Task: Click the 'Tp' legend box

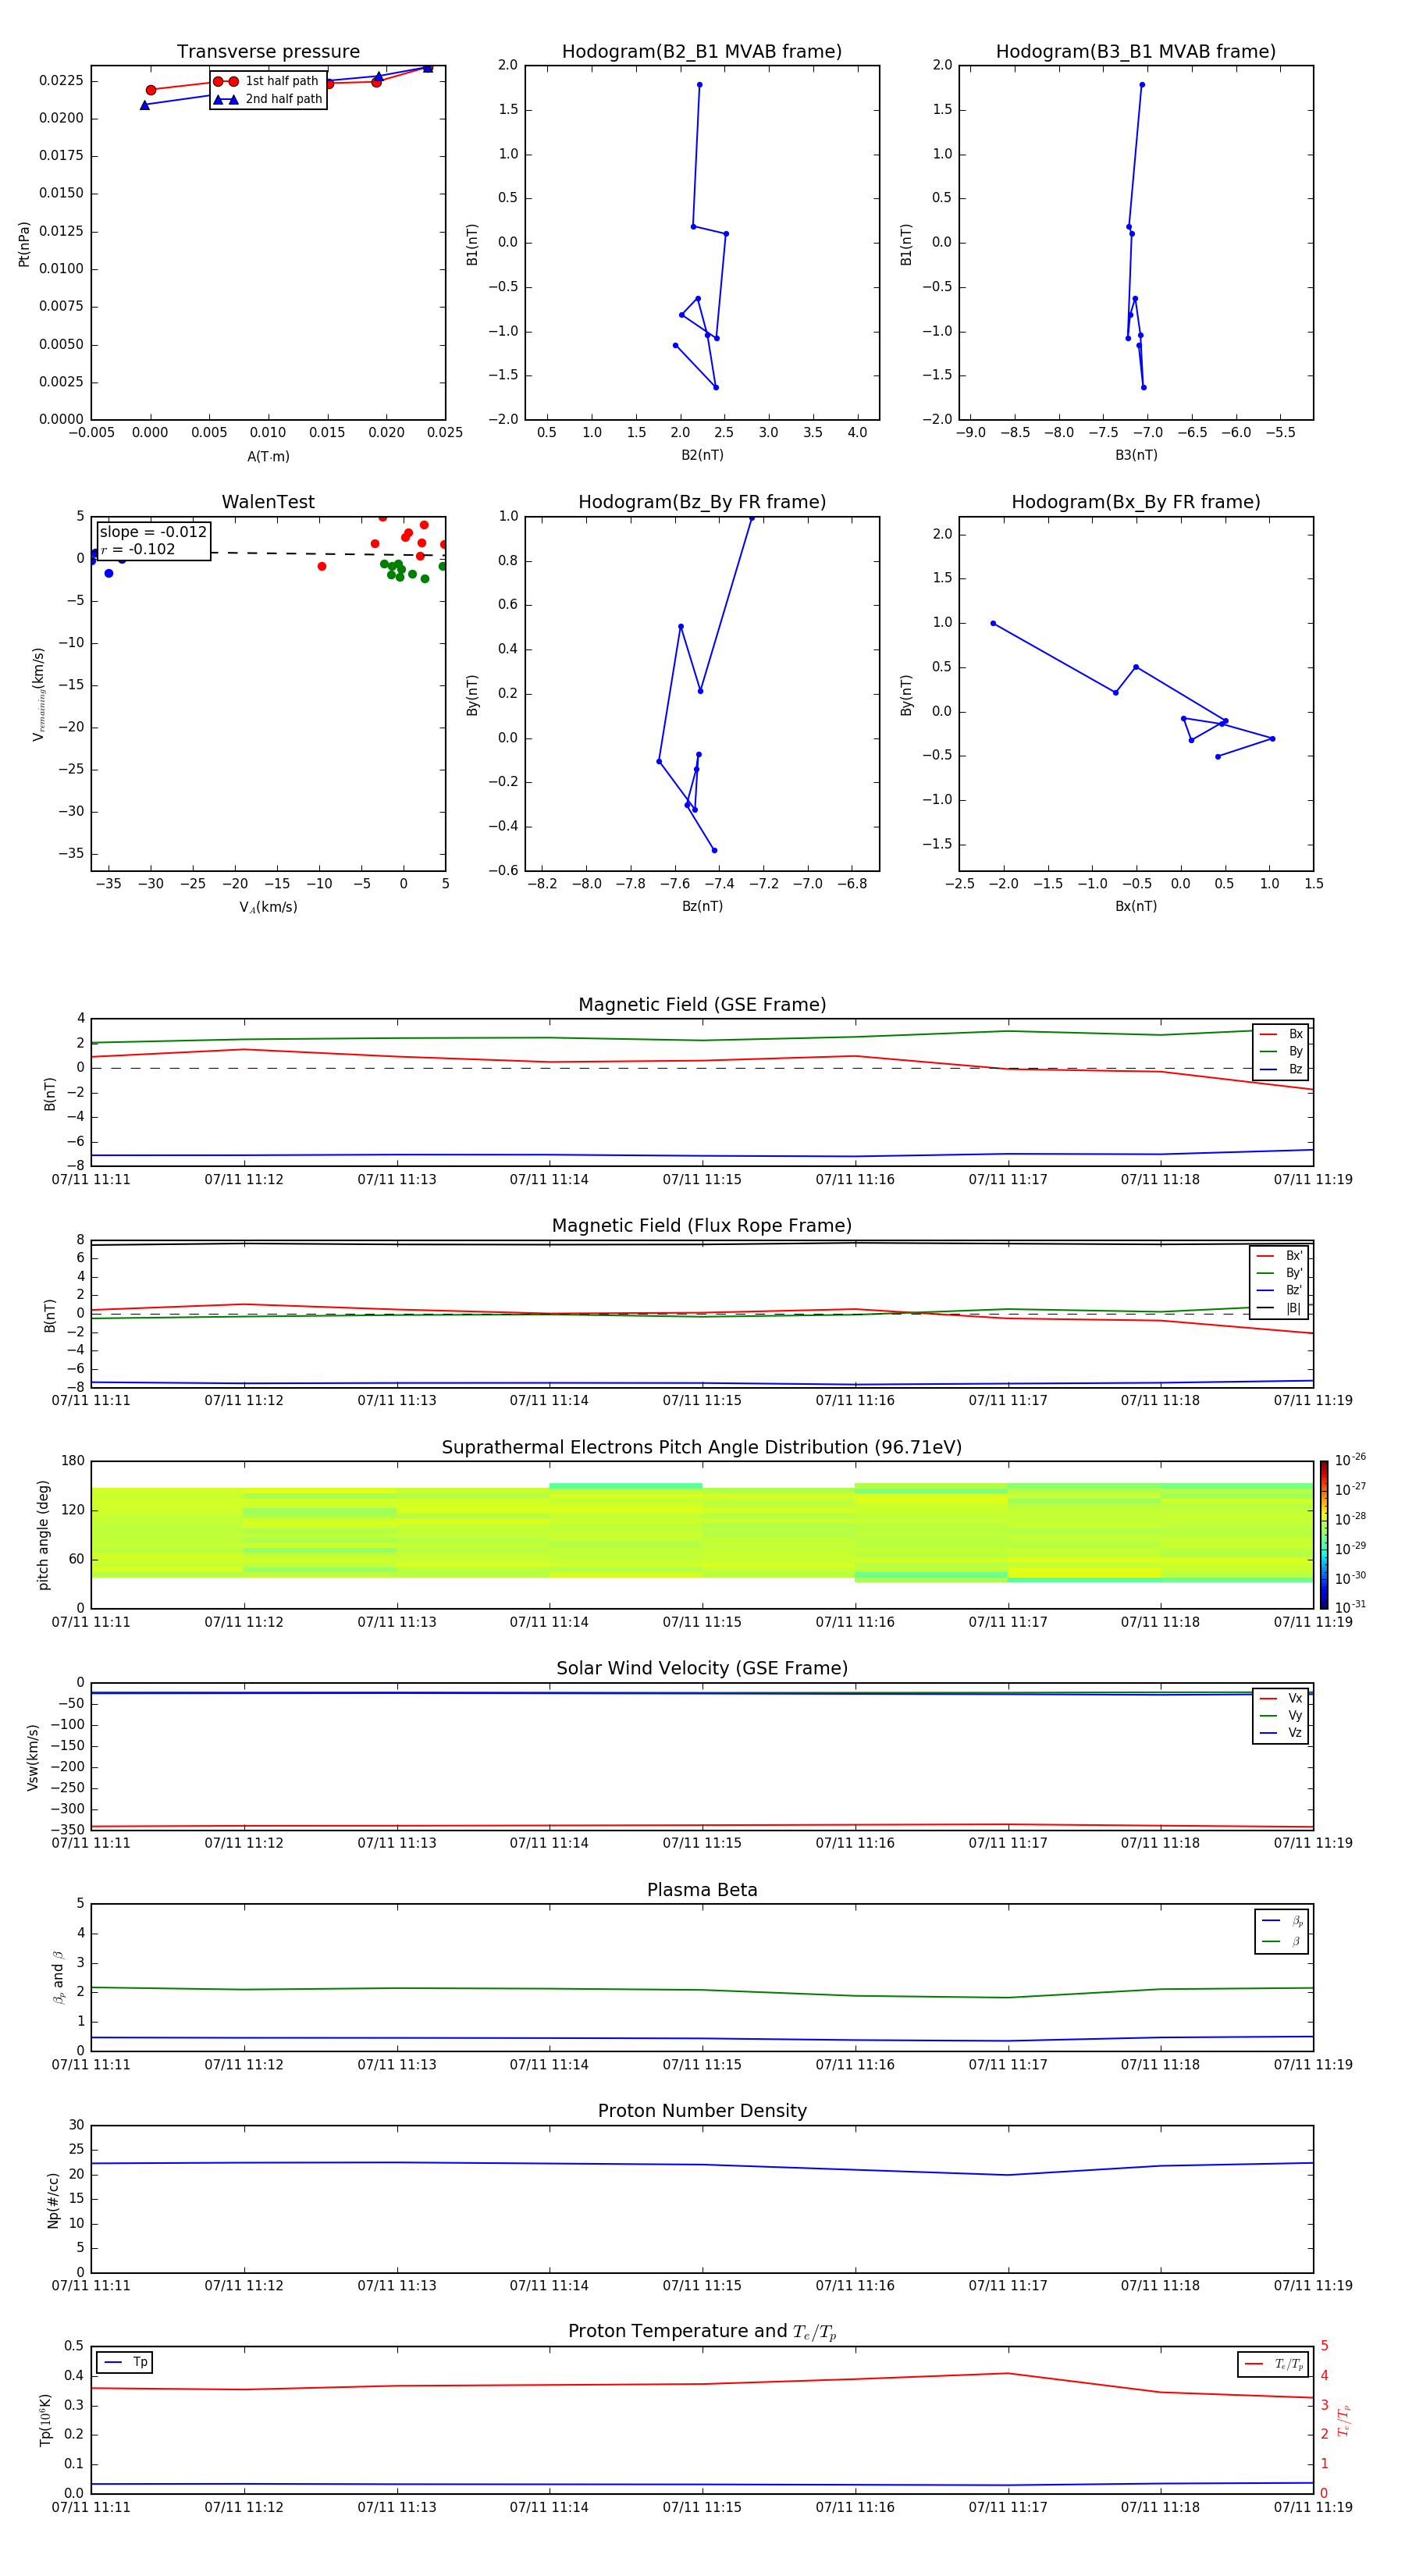Action: pyautogui.click(x=124, y=2363)
